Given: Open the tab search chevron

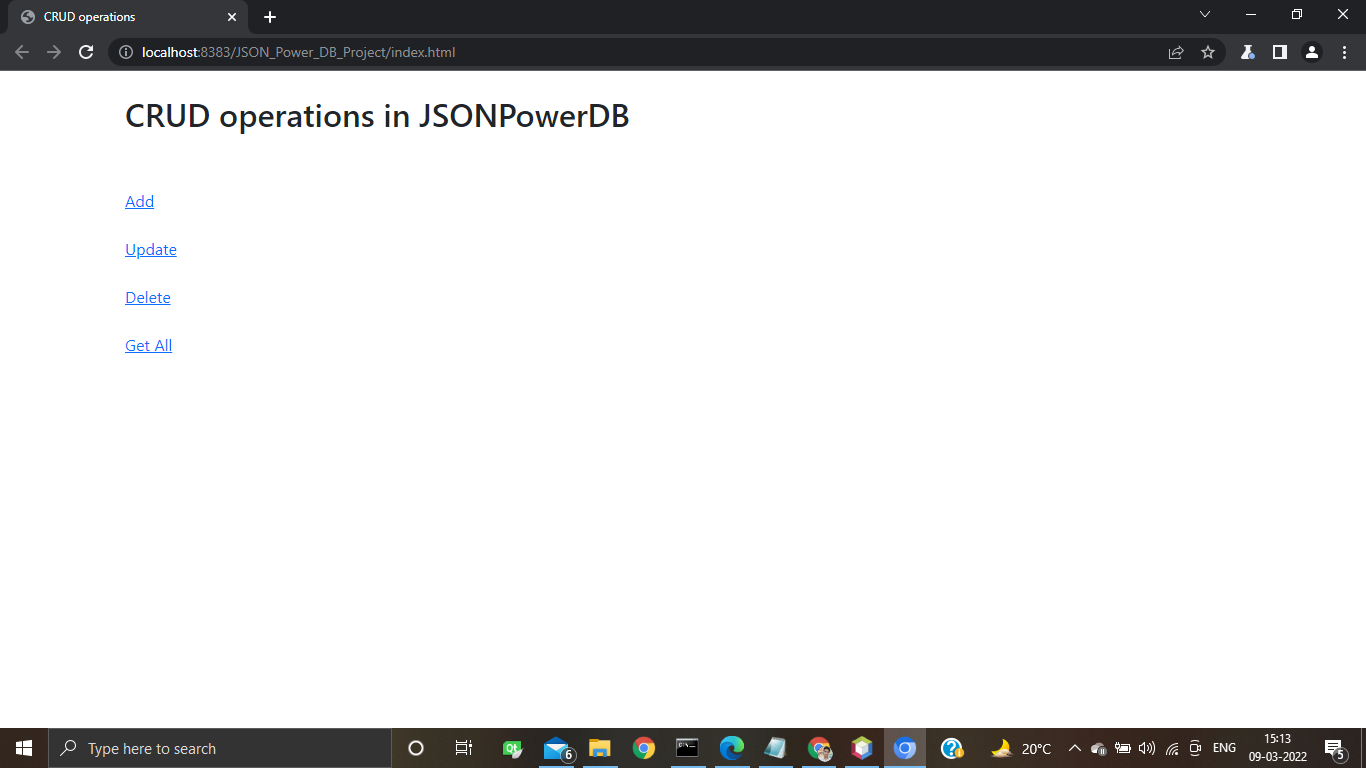Looking at the screenshot, I should tap(1204, 15).
